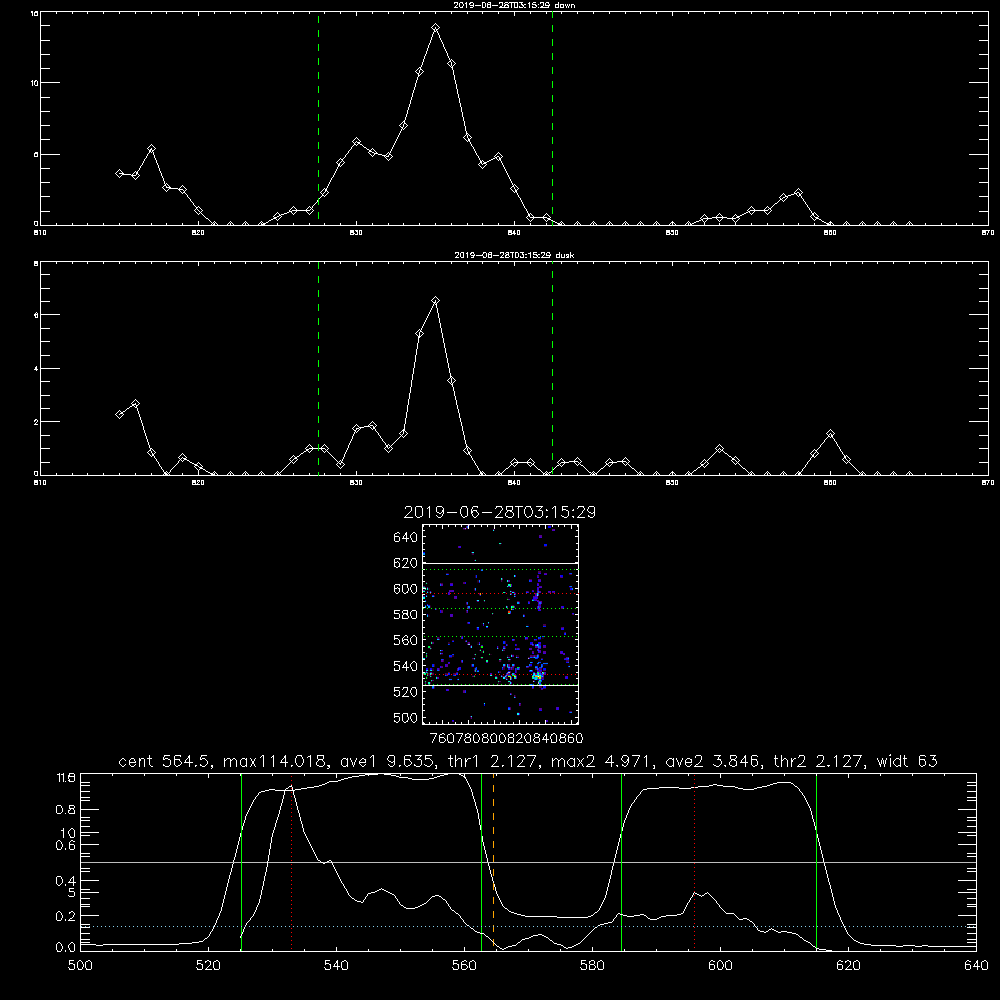This screenshot has height=1000, width=1000.
Task: Click the orange dashed center line at 564.5
Action: pos(494,861)
